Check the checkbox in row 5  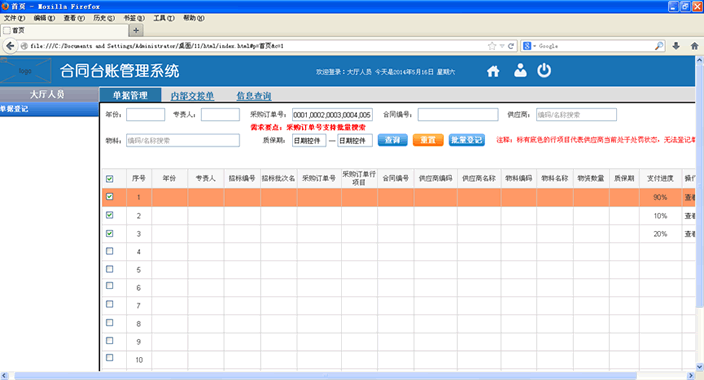tap(110, 269)
